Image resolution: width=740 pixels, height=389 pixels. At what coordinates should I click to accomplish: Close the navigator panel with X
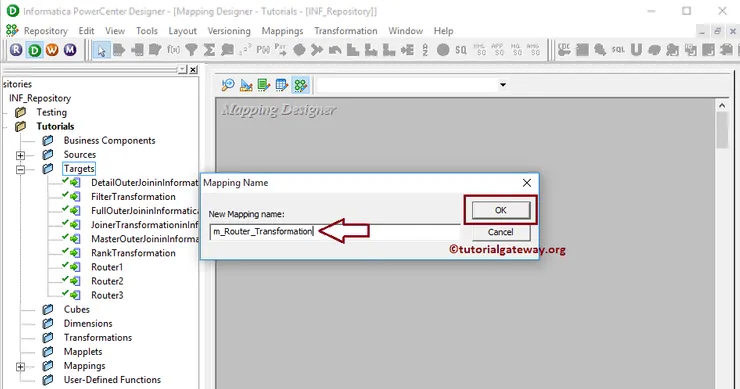[193, 69]
